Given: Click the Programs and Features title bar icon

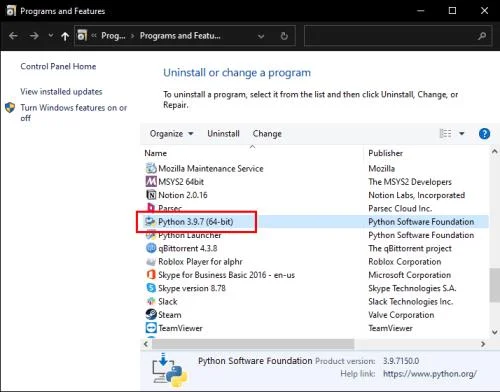Looking at the screenshot, I should click(x=11, y=11).
